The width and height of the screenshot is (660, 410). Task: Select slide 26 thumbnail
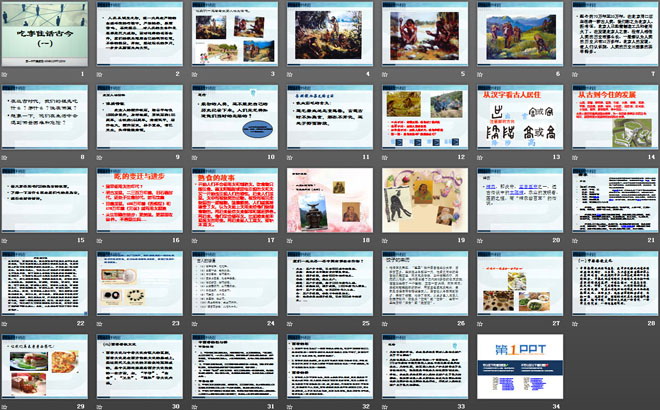(425, 283)
